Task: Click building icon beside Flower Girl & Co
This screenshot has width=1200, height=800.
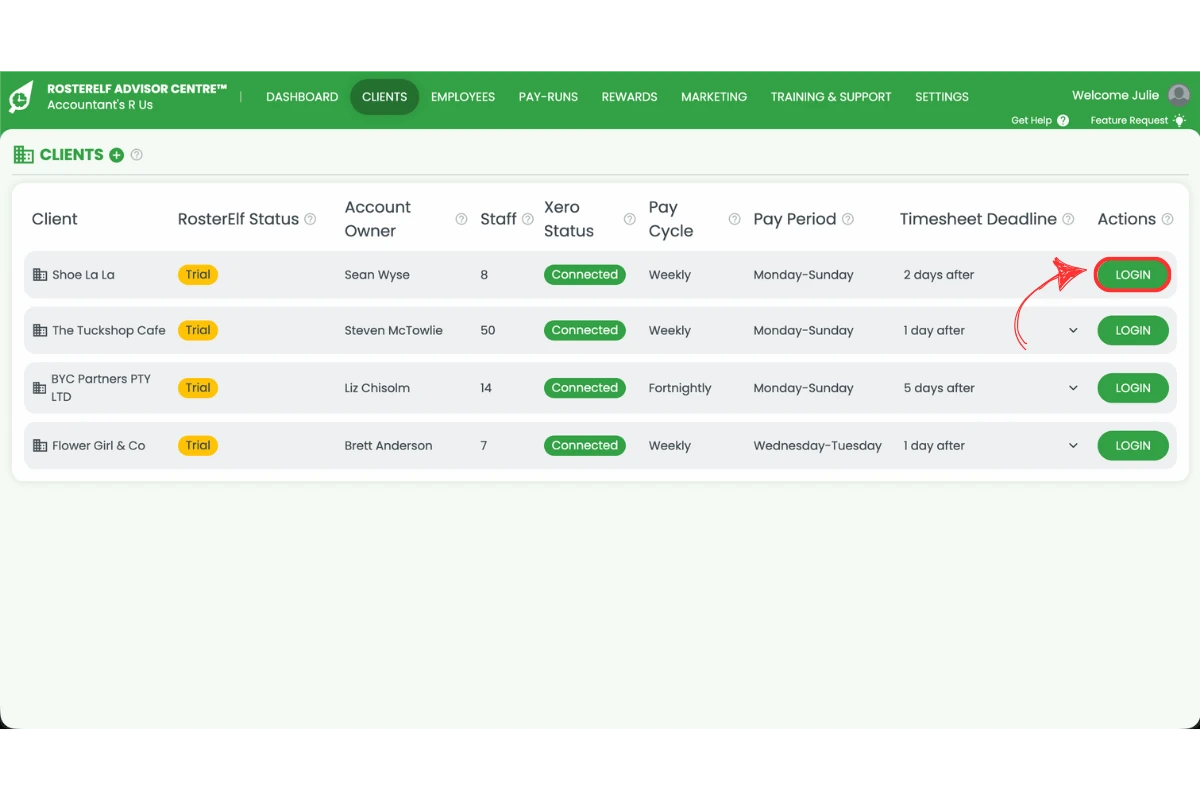Action: tap(40, 445)
